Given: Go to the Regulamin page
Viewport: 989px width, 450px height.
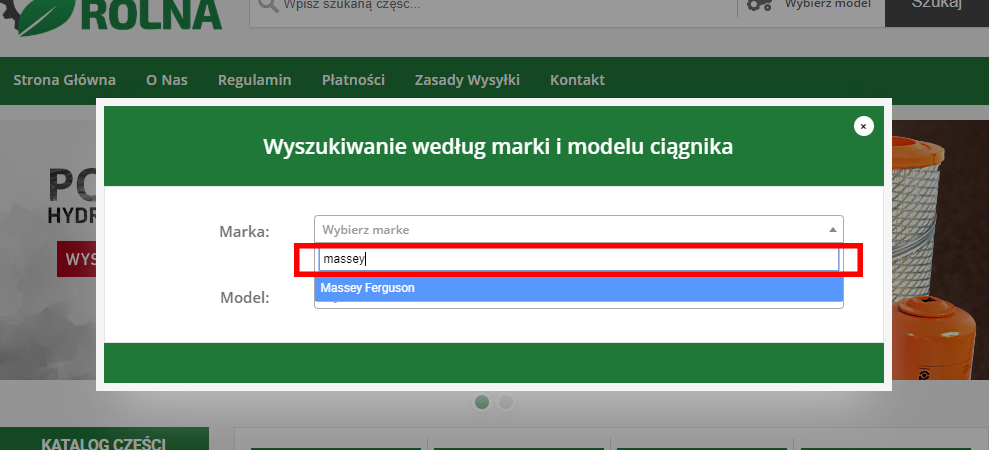Looking at the screenshot, I should click(x=254, y=80).
